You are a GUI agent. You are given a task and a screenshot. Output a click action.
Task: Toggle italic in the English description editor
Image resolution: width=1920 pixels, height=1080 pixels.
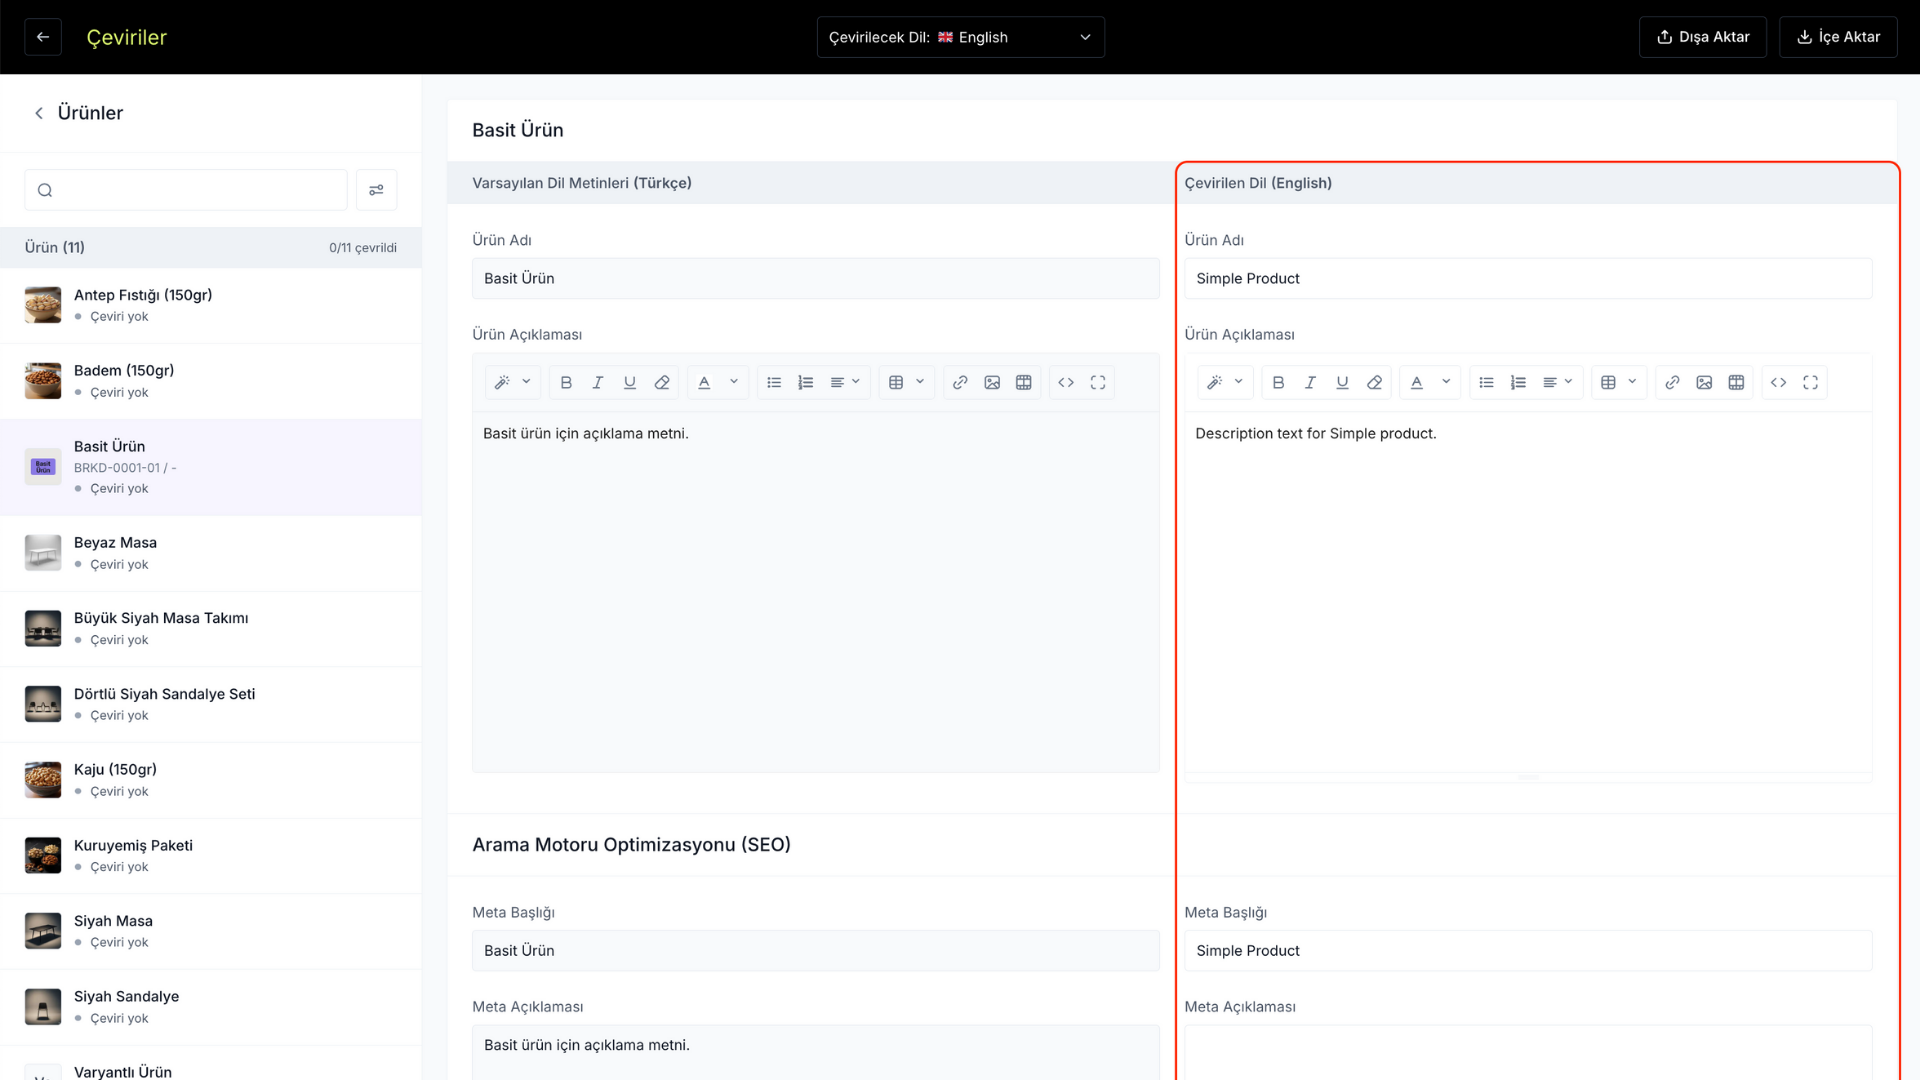[1310, 382]
